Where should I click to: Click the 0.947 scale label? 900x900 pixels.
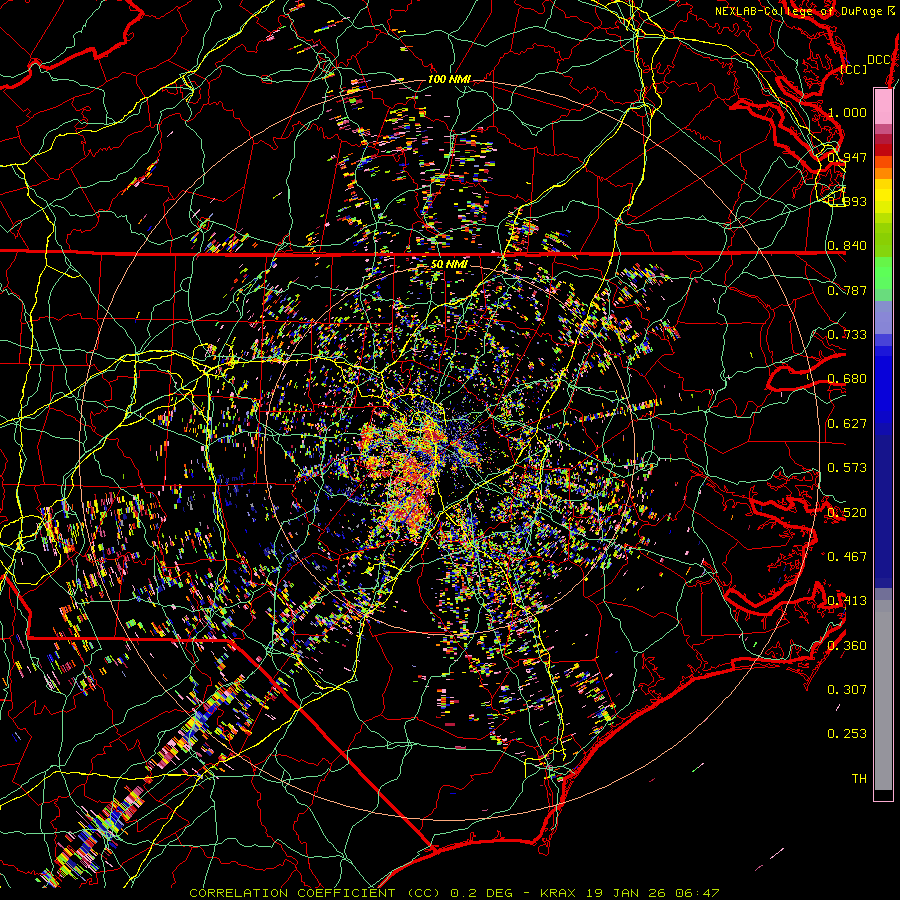pyautogui.click(x=847, y=157)
